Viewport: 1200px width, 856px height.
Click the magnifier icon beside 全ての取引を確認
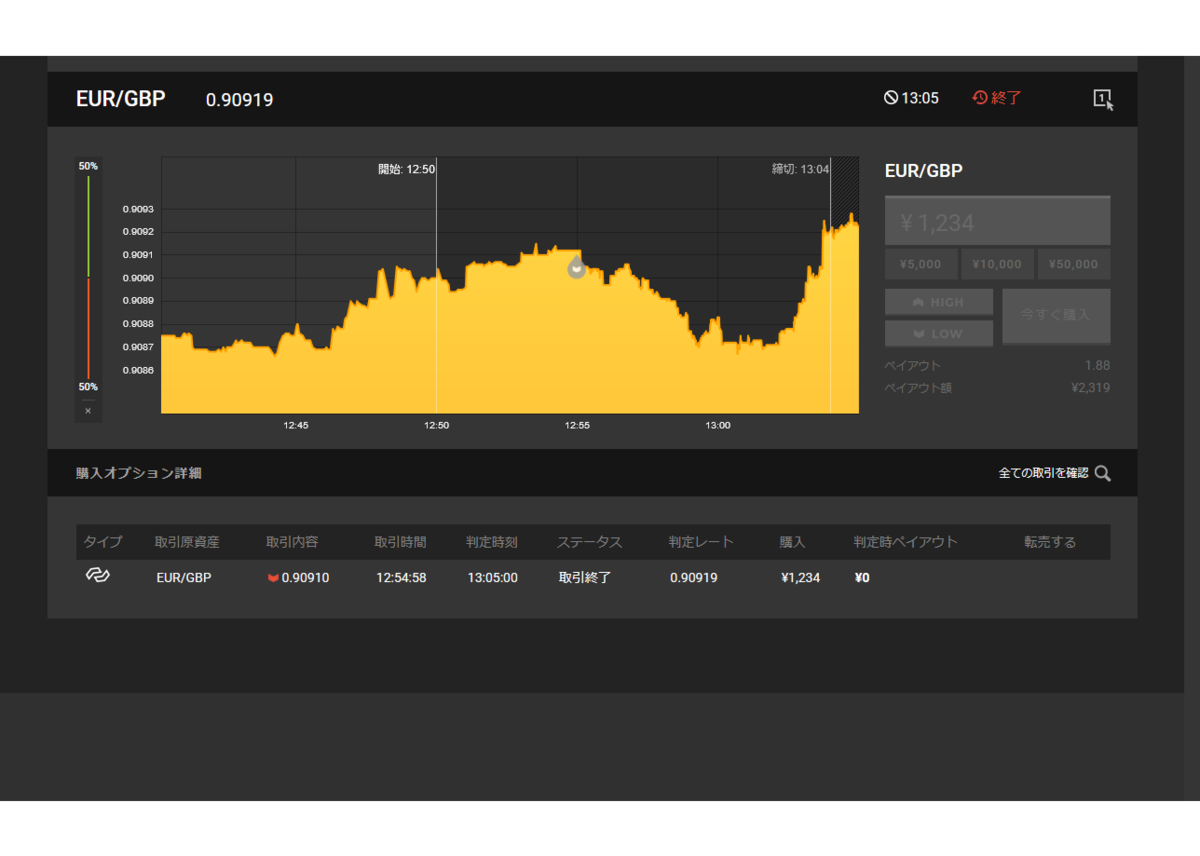pos(1103,473)
